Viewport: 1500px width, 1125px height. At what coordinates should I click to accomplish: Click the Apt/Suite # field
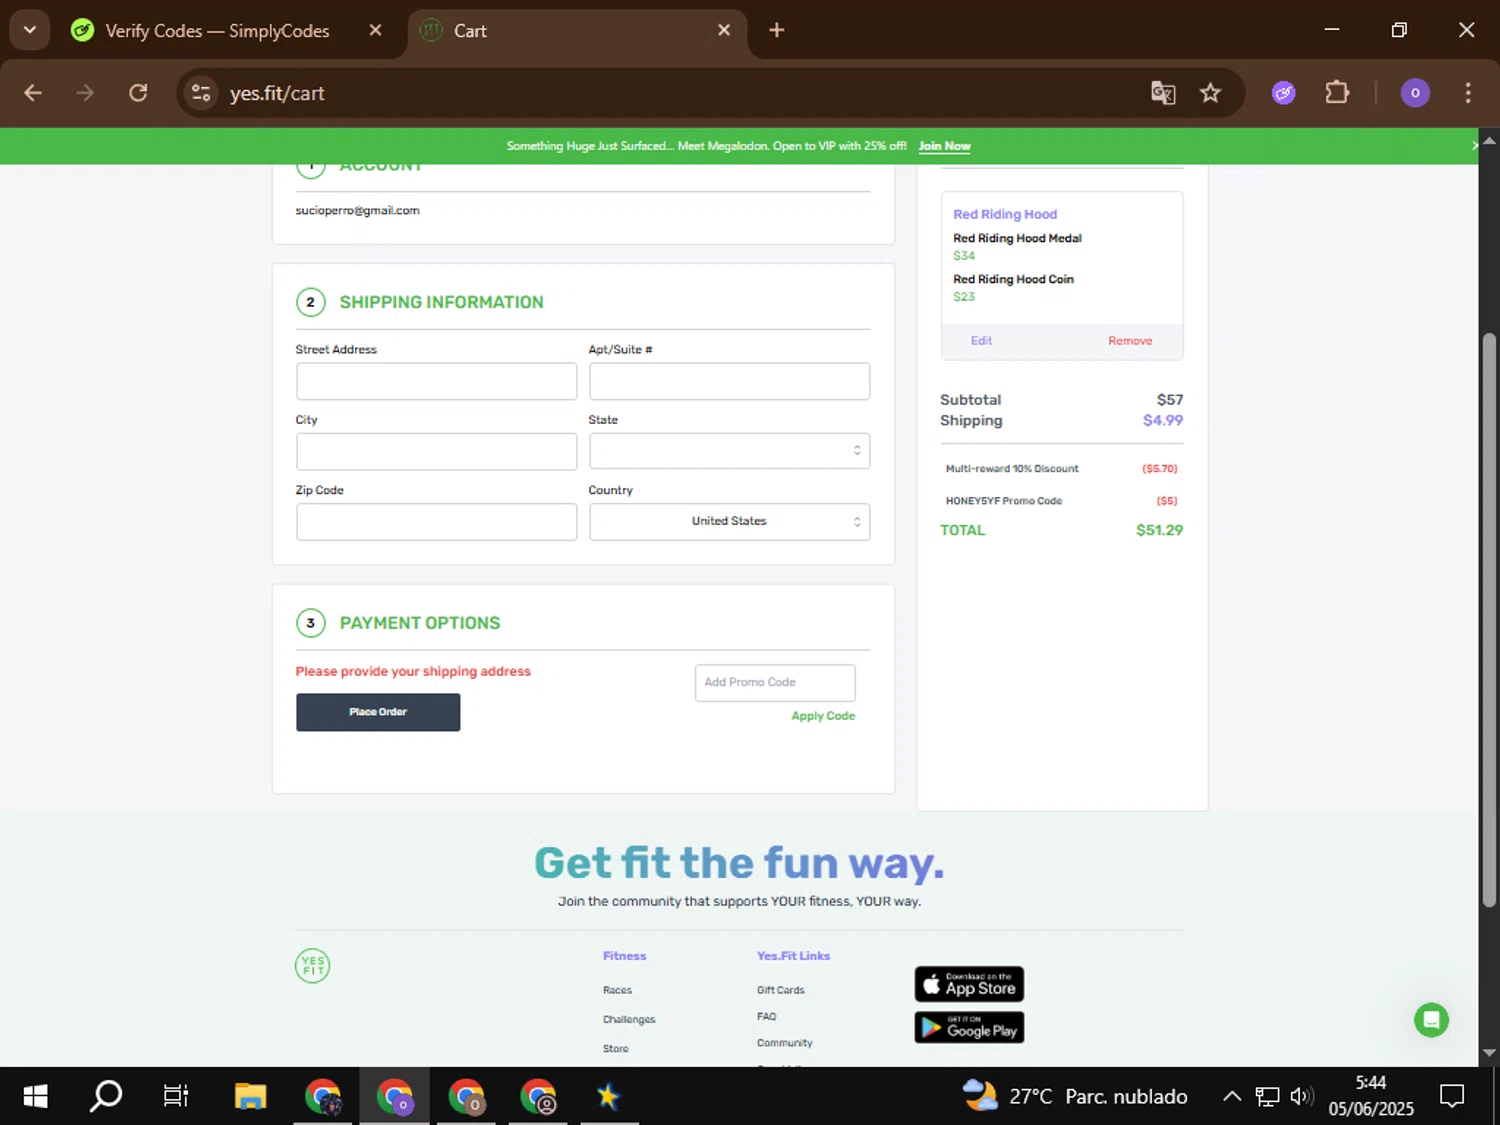pyautogui.click(x=729, y=381)
